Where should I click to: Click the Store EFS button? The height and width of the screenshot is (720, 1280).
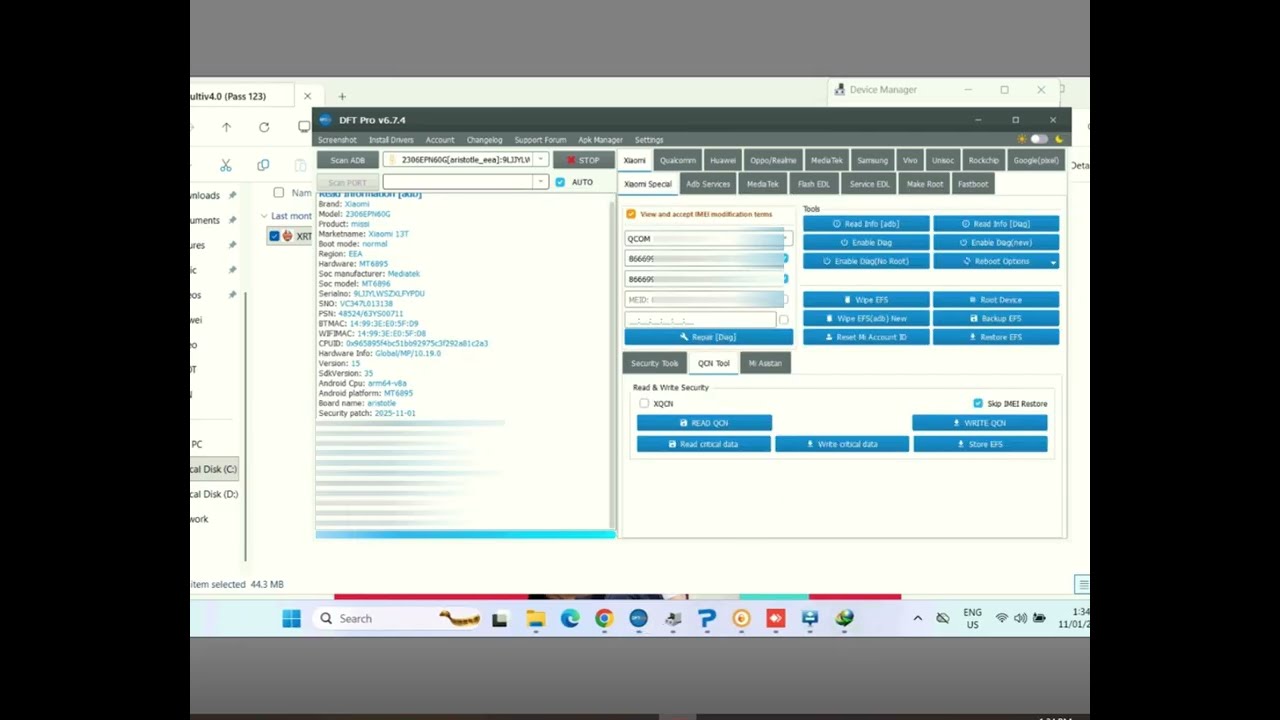pos(980,444)
